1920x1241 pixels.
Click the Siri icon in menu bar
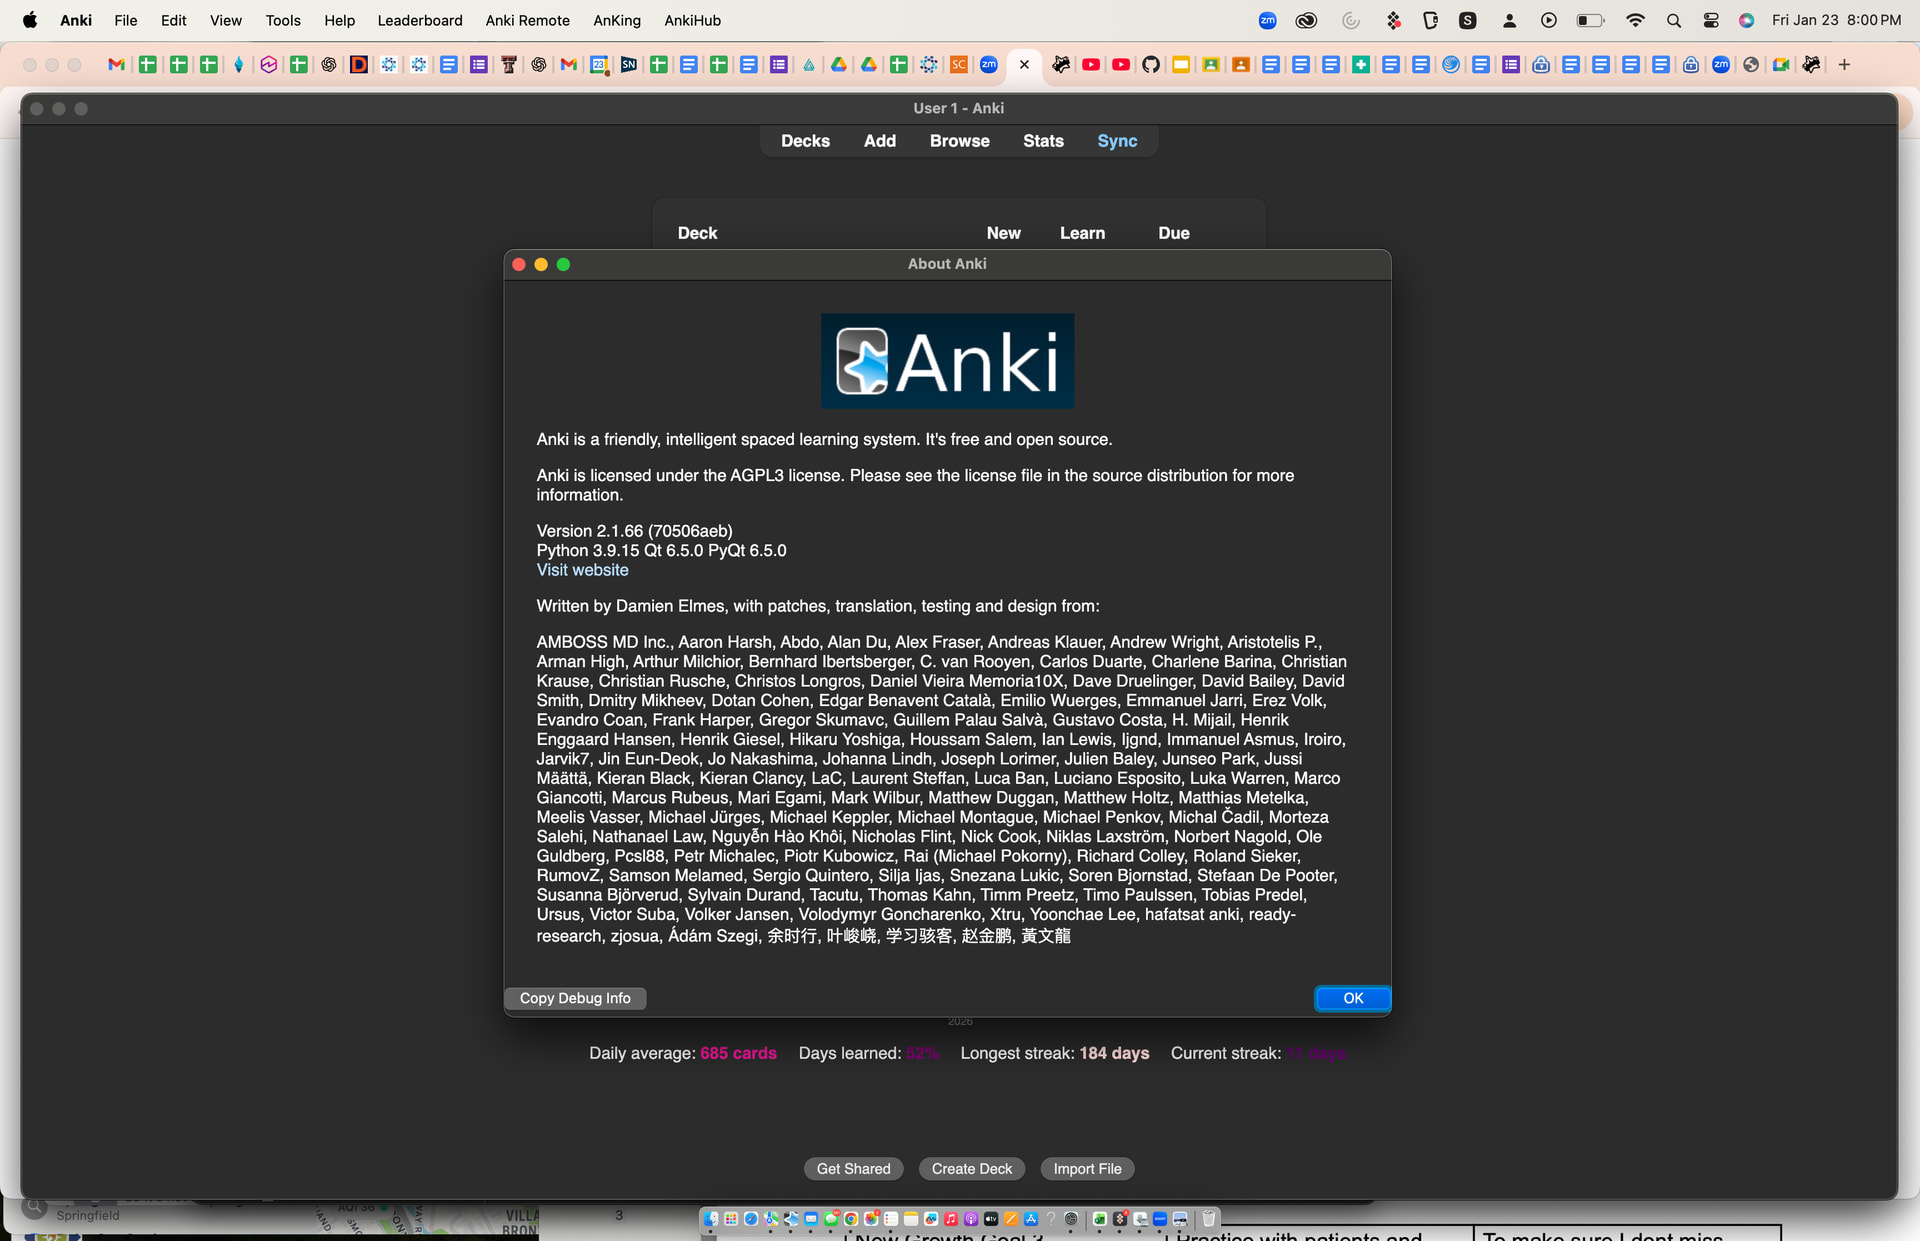coord(1746,20)
